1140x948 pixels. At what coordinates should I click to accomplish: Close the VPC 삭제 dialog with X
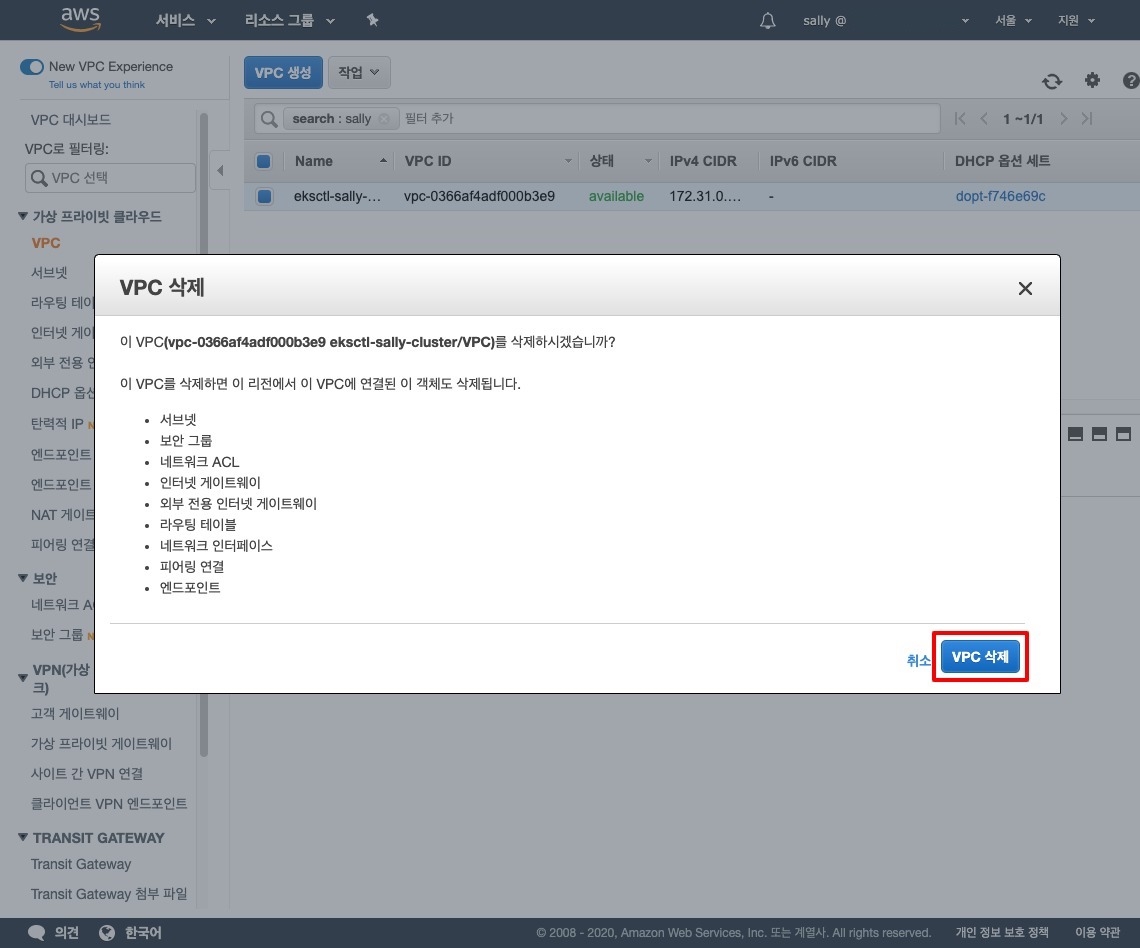click(x=1024, y=288)
